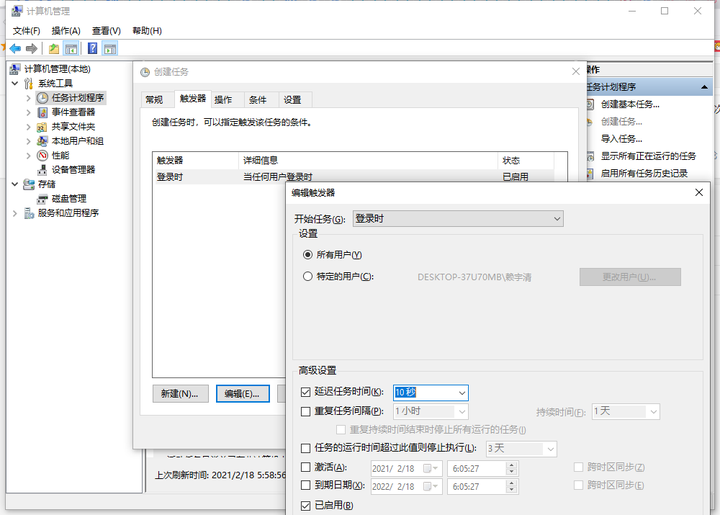720x515 pixels.
Task: Click the 新建(N)... button
Action: click(181, 394)
